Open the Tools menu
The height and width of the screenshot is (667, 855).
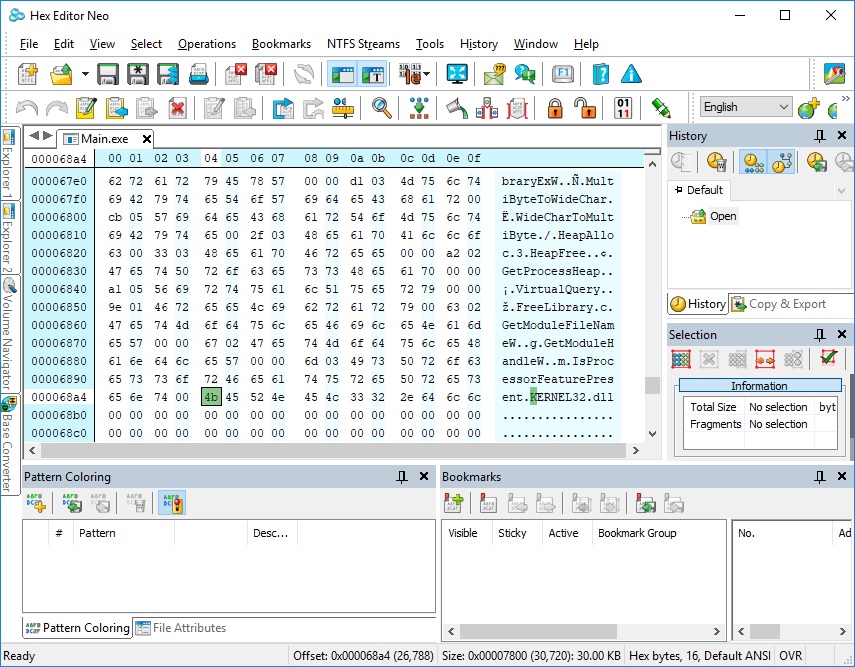coord(430,44)
